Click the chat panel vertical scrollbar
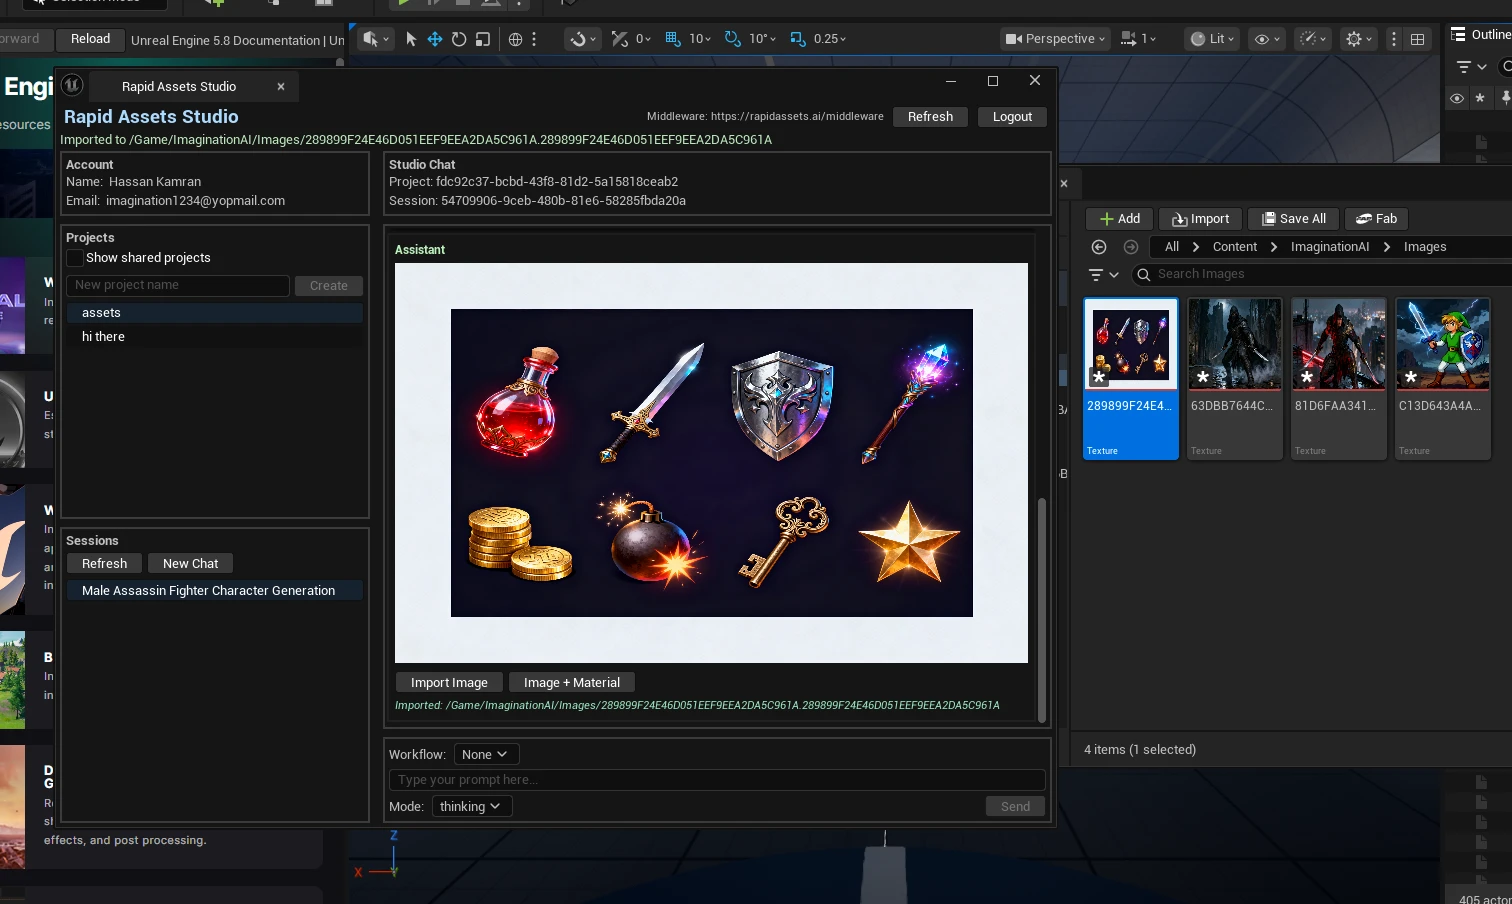 pyautogui.click(x=1042, y=609)
